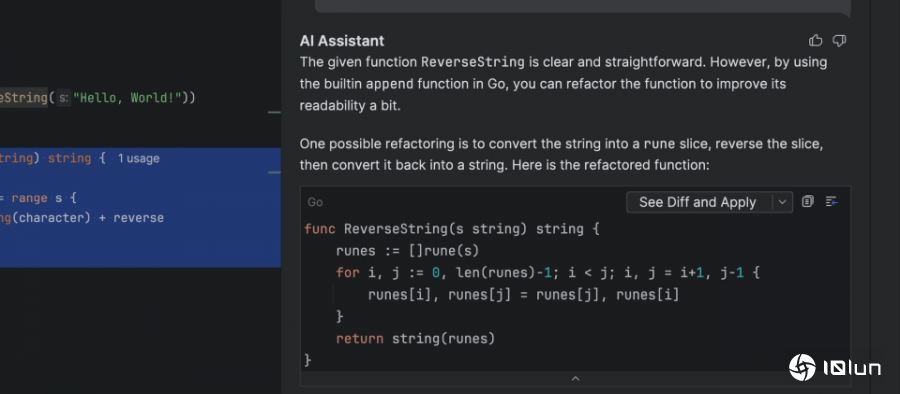
Task: Click lower green change marker in editor stripe
Action: point(274,172)
